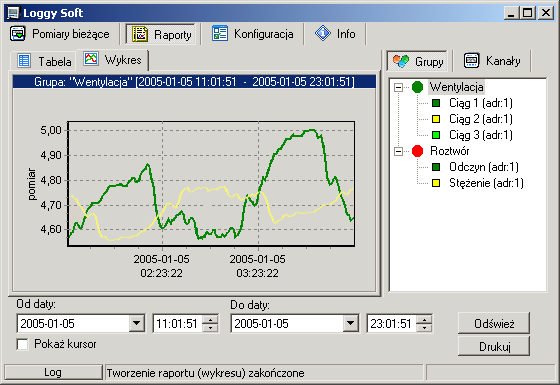The image size is (560, 385).
Task: Click the green Wentylacja group octagon icon
Action: [x=417, y=87]
